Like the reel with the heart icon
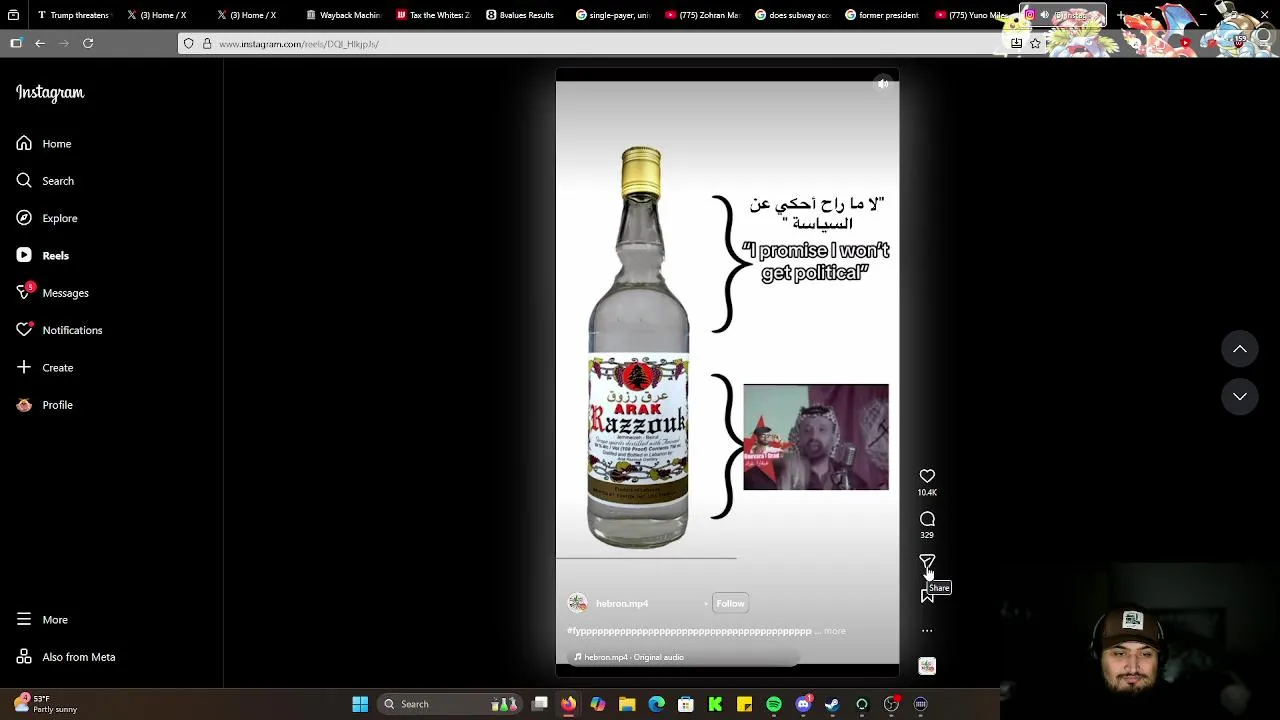Image resolution: width=1280 pixels, height=720 pixels. (927, 476)
